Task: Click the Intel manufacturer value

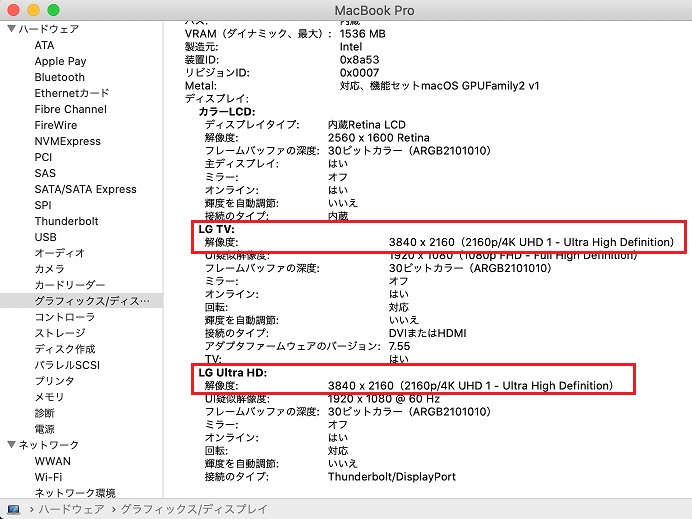Action: coord(351,47)
